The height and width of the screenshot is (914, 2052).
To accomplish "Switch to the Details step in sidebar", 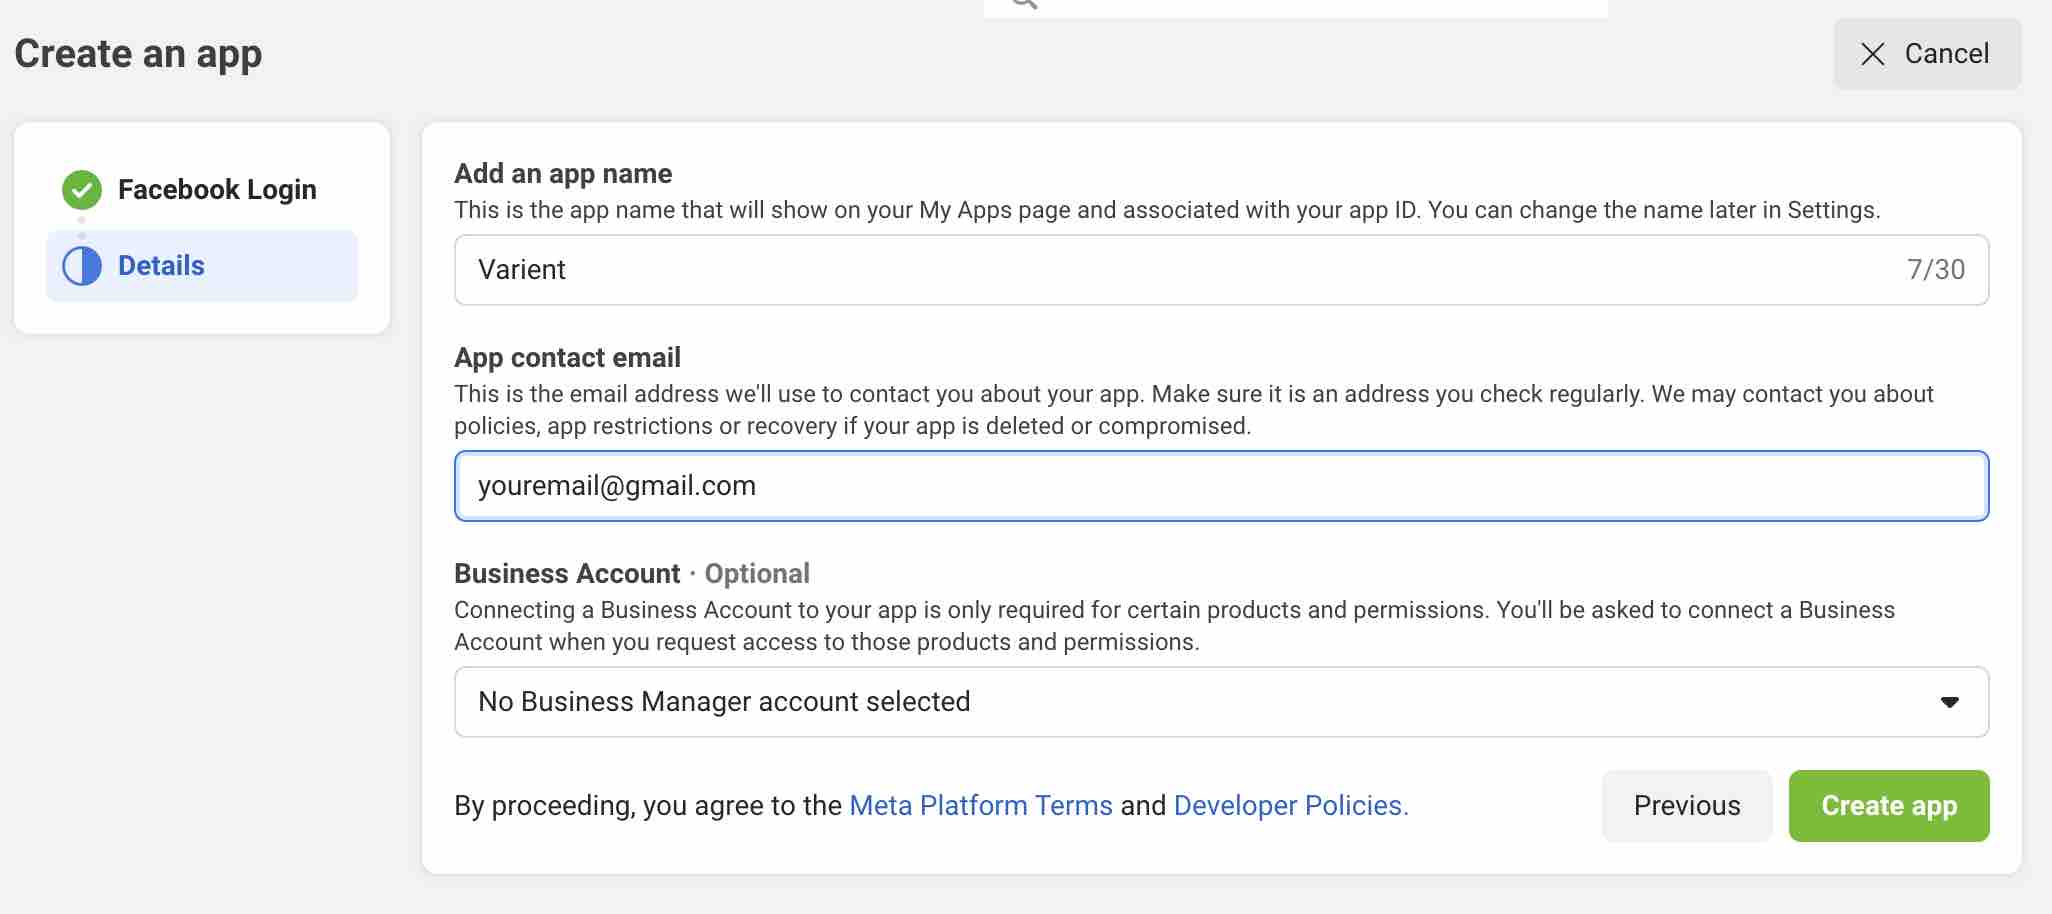I will coord(161,266).
